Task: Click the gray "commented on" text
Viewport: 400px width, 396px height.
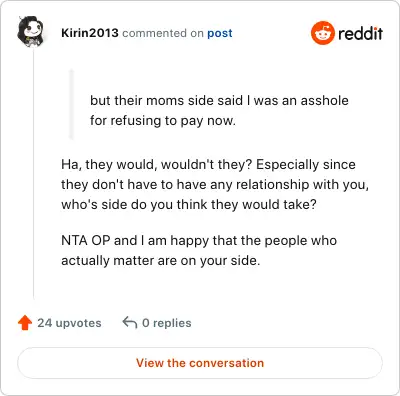Action: [163, 33]
